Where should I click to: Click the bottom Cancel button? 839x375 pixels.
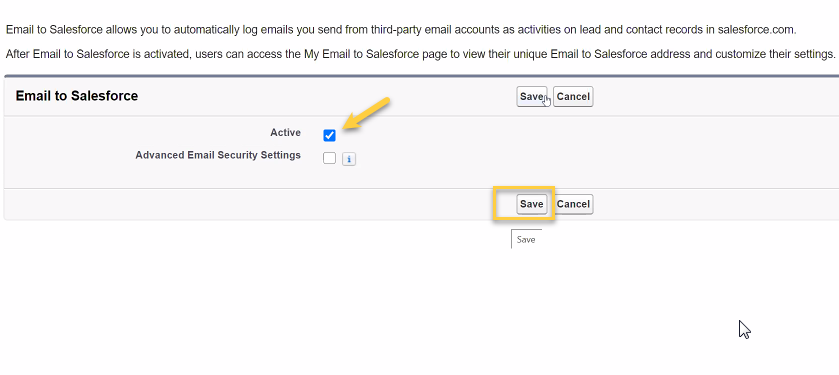coord(573,204)
